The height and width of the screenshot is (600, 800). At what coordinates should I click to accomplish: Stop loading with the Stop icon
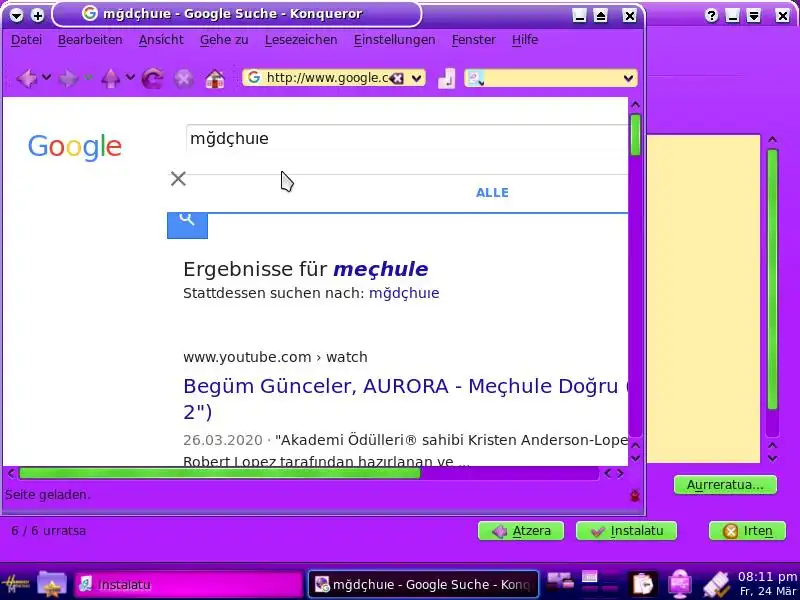point(184,79)
